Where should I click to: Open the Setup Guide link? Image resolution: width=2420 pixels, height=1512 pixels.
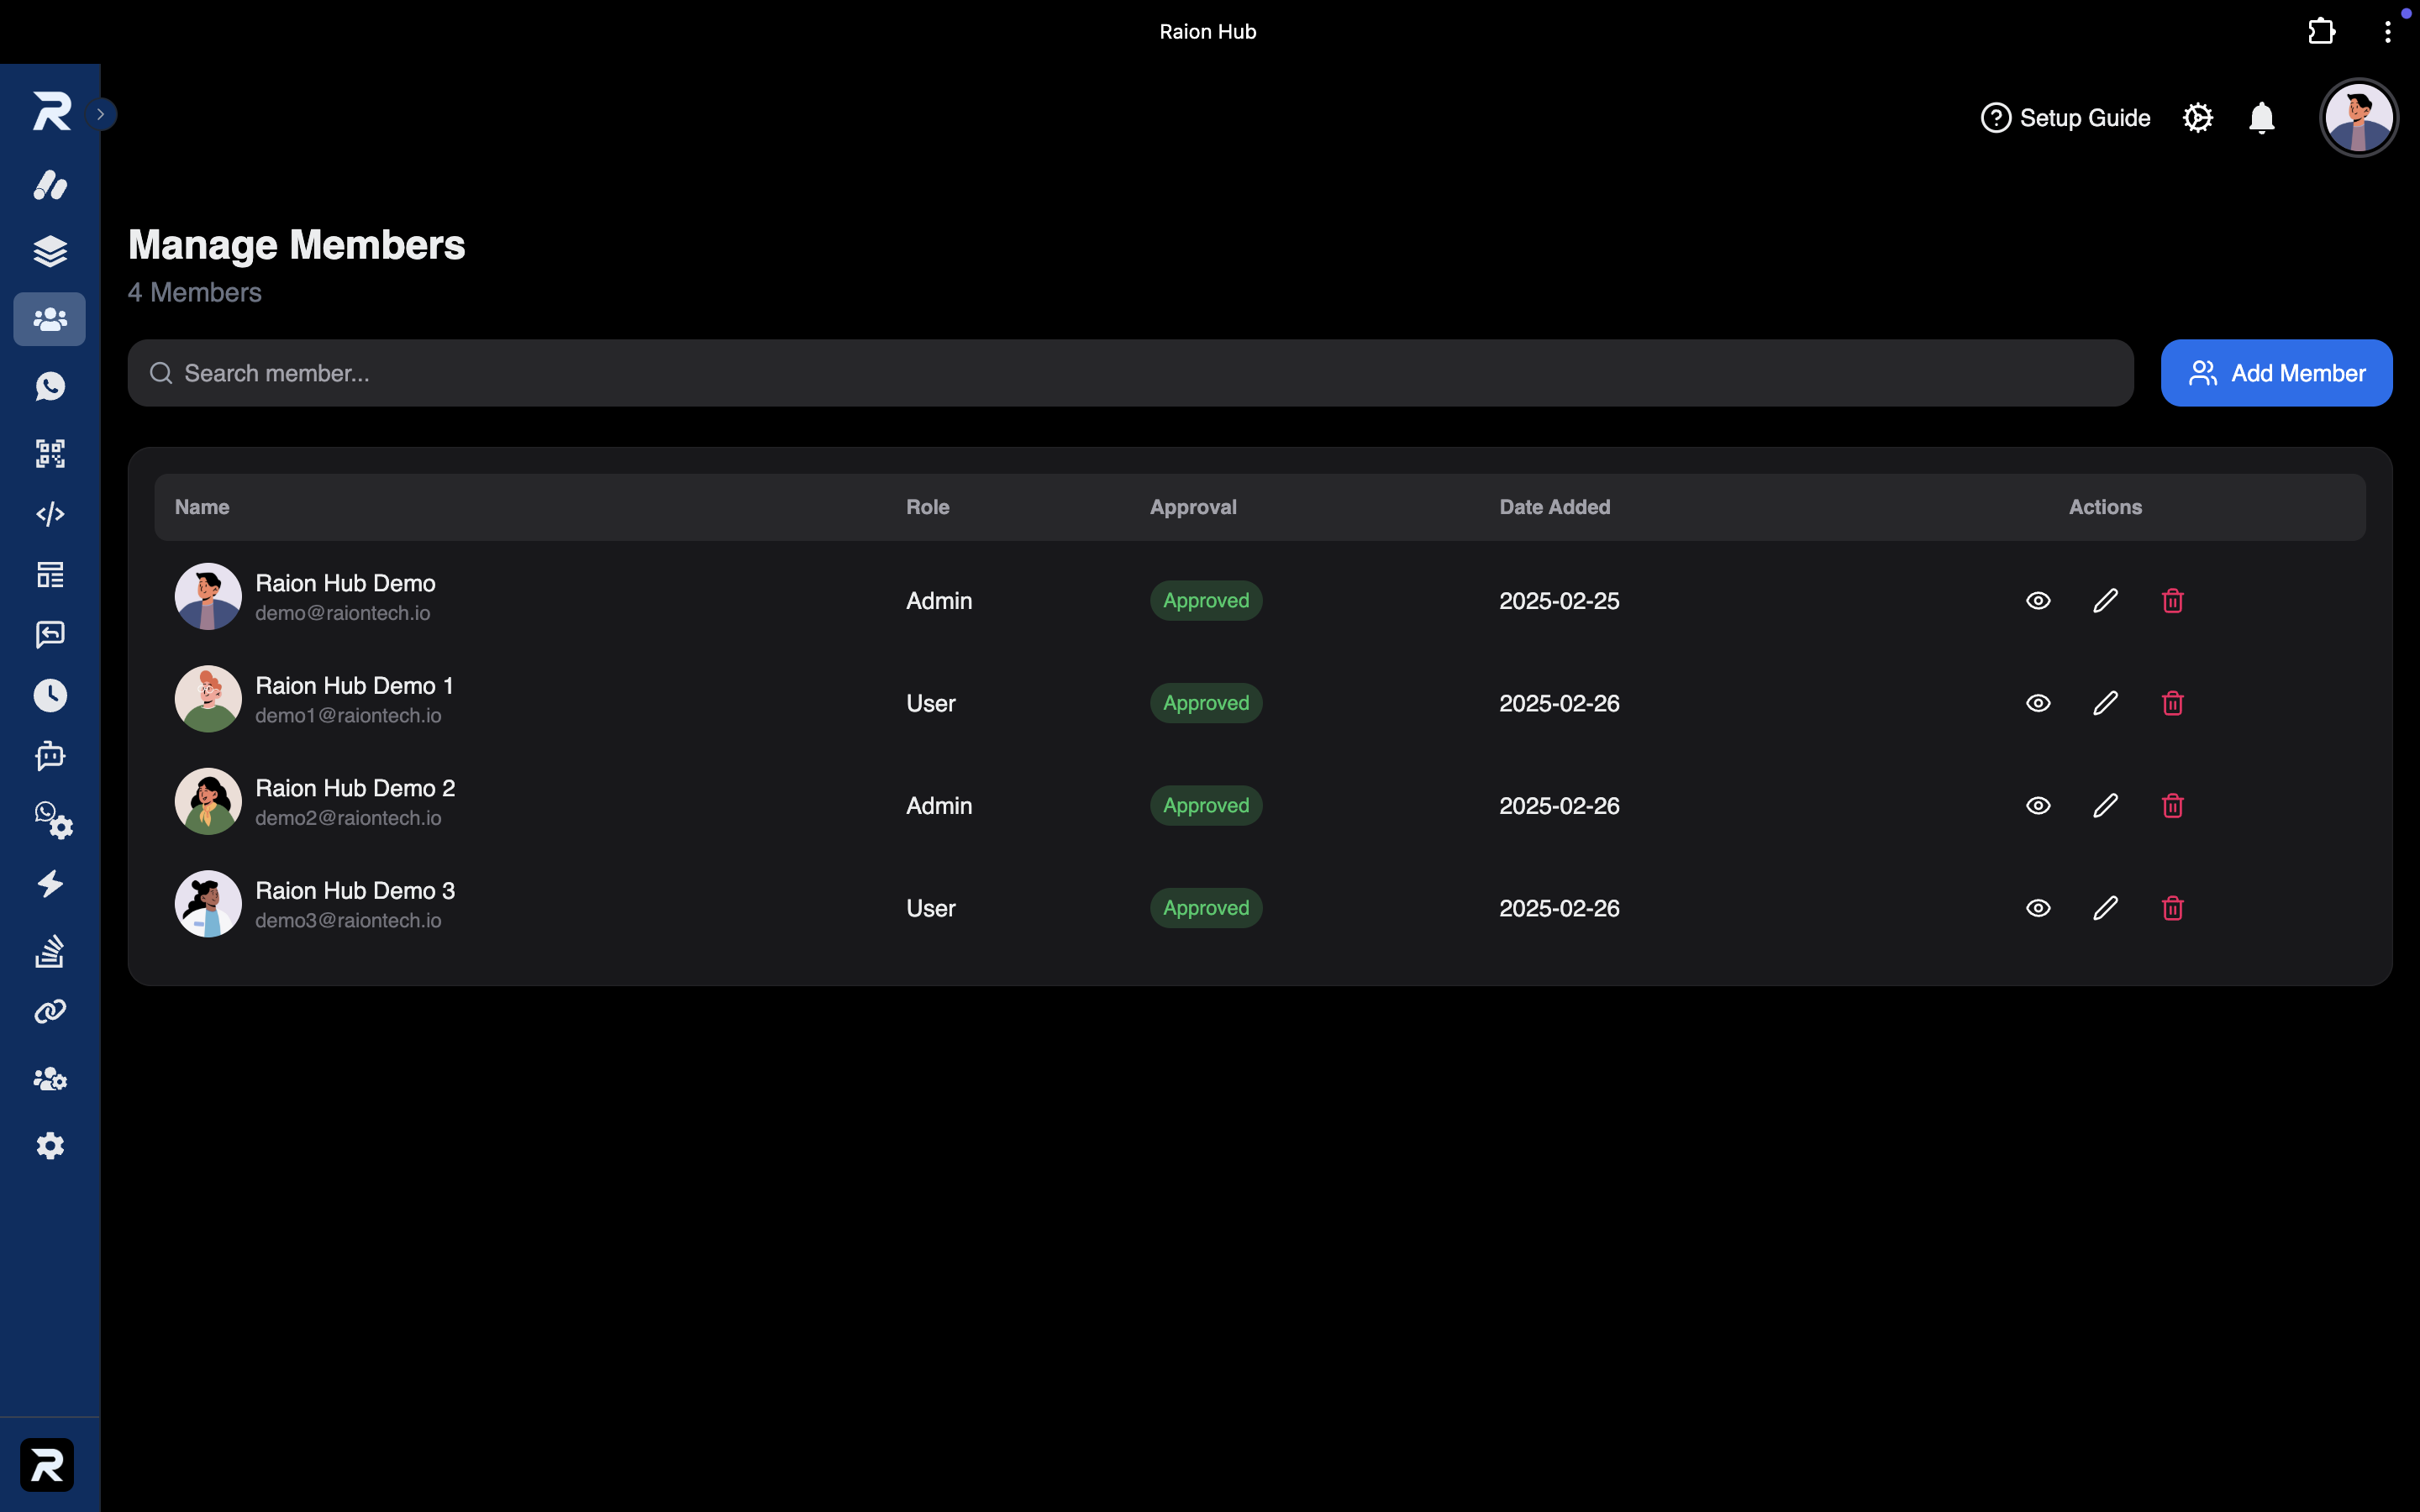coord(2065,118)
